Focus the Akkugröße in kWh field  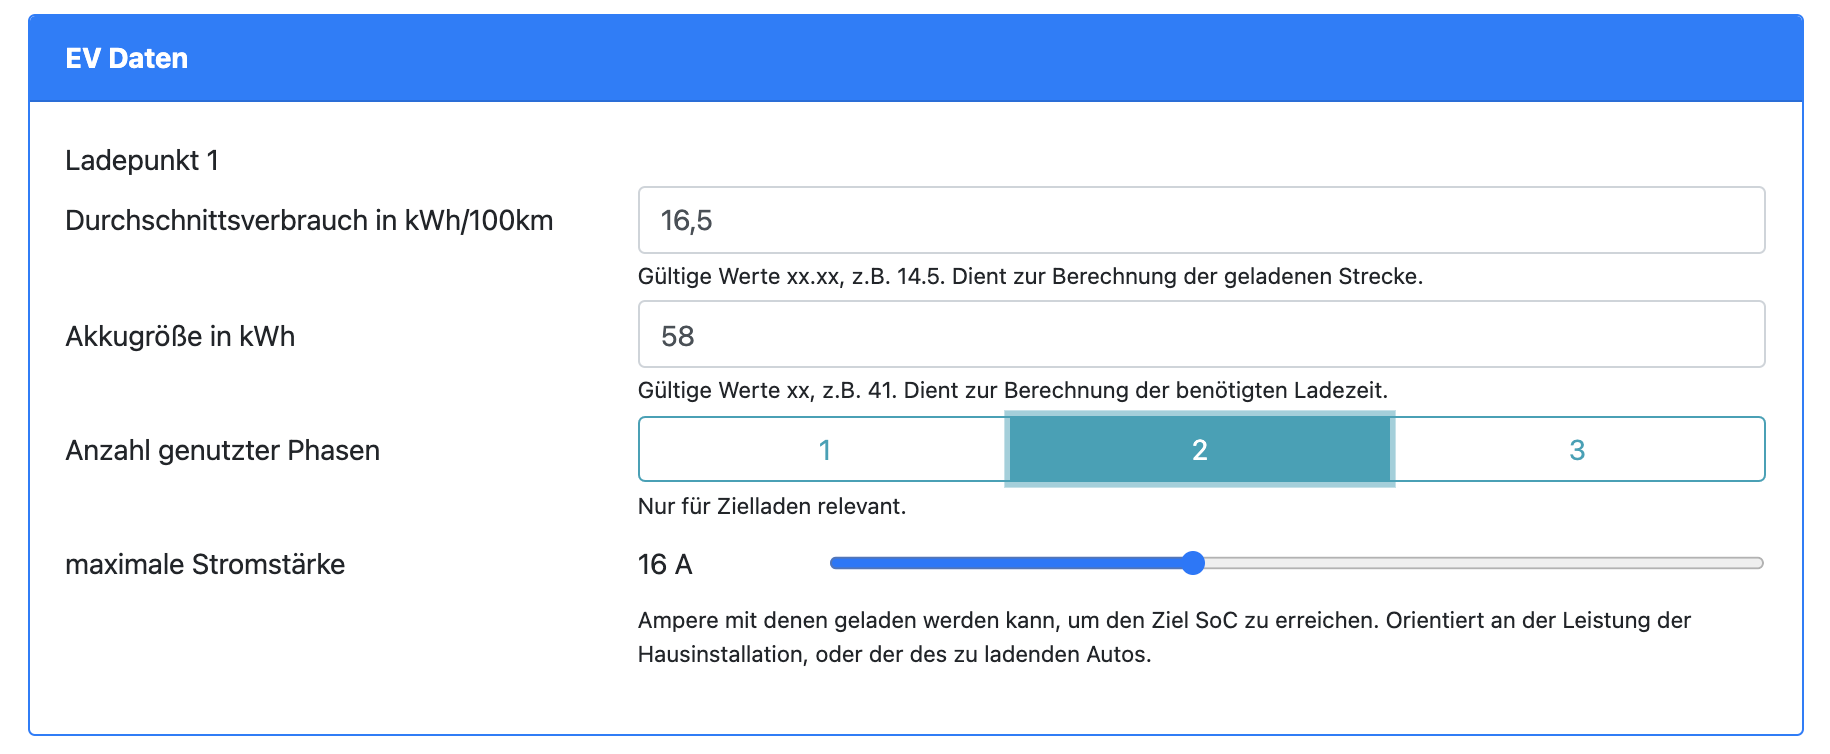(1200, 335)
